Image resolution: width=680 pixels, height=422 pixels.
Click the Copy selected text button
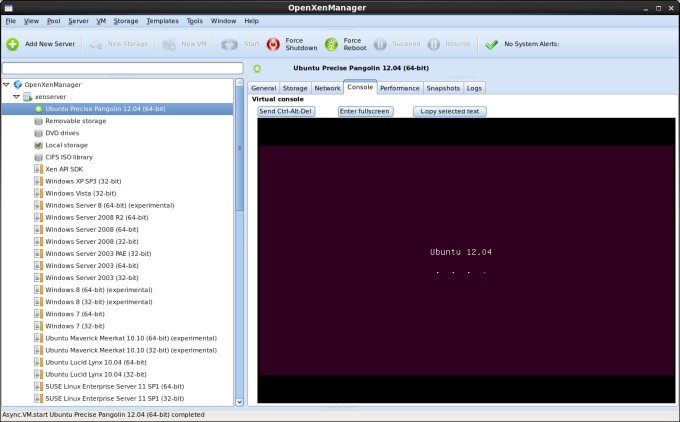pyautogui.click(x=450, y=111)
